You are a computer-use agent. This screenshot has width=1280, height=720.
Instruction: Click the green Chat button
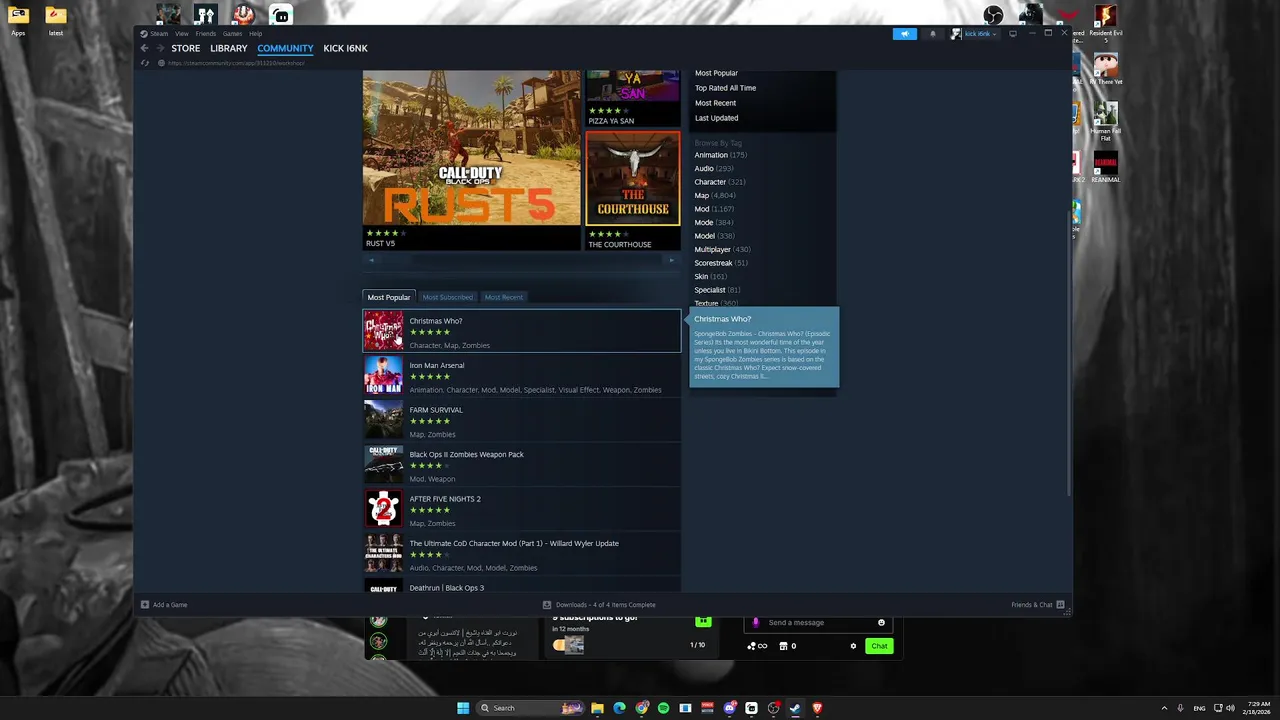[879, 646]
